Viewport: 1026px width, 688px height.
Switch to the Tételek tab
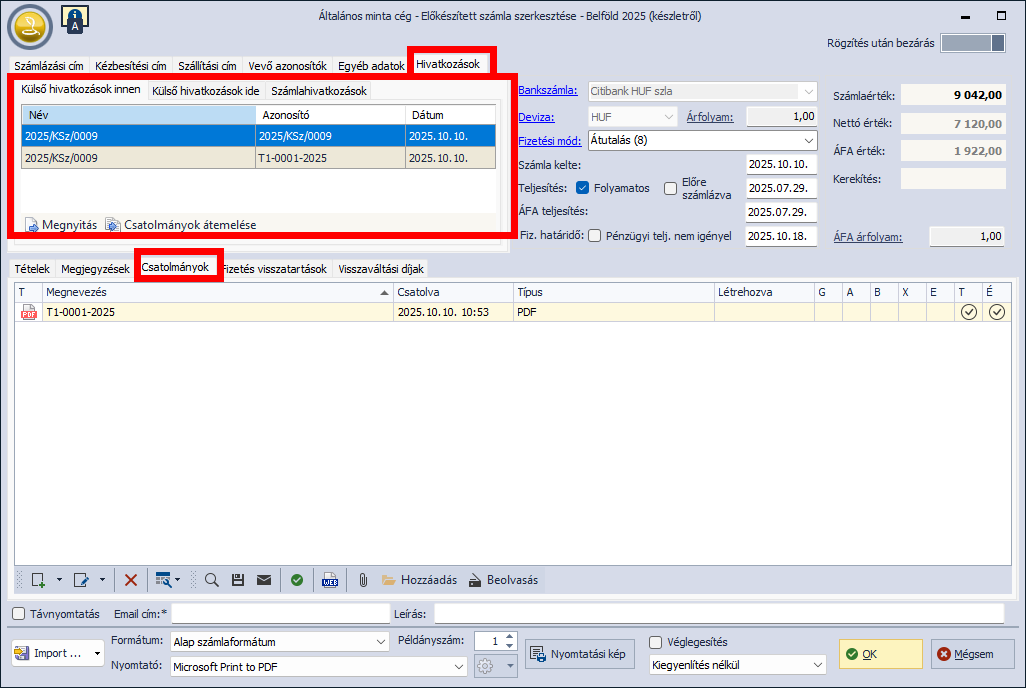[31, 269]
